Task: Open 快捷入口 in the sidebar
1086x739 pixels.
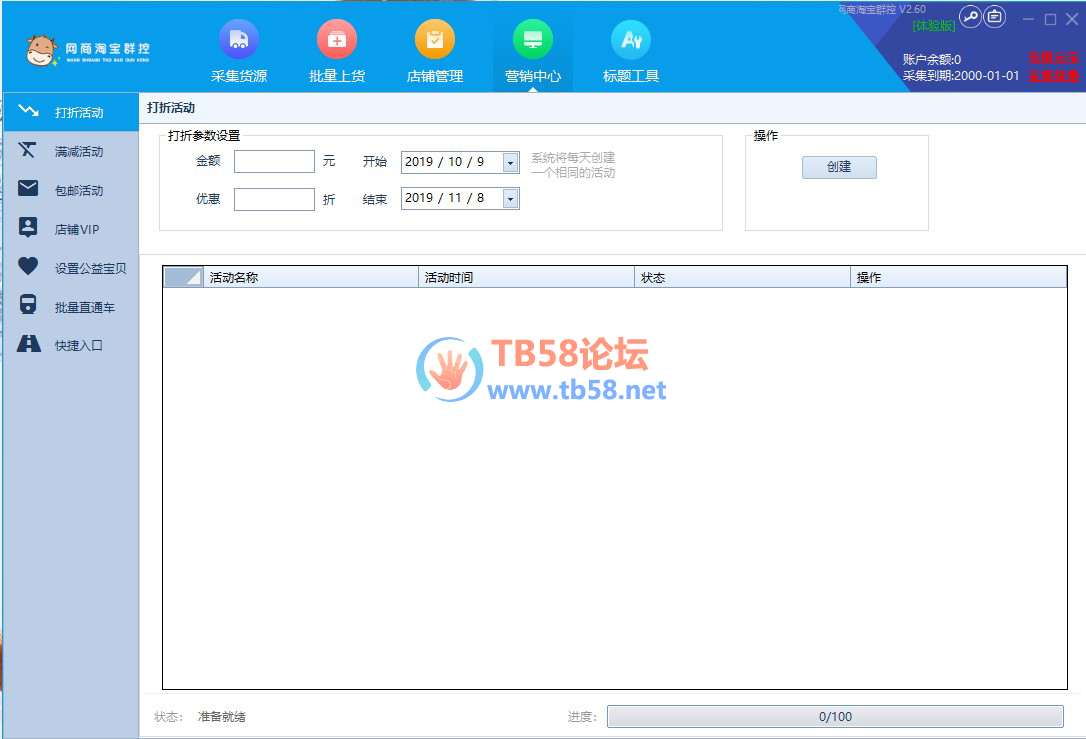Action: point(71,345)
